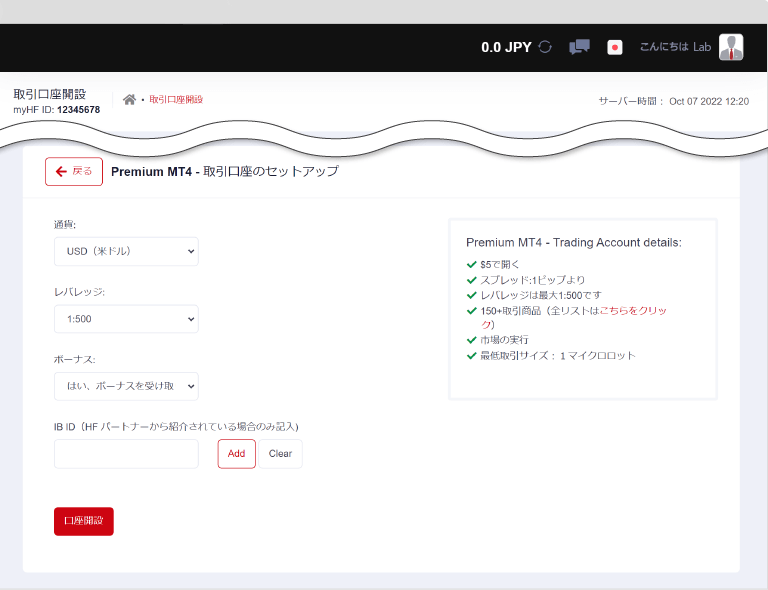This screenshot has width=768, height=590.
Task: Click the $5で開く checklist item
Action: click(x=500, y=264)
